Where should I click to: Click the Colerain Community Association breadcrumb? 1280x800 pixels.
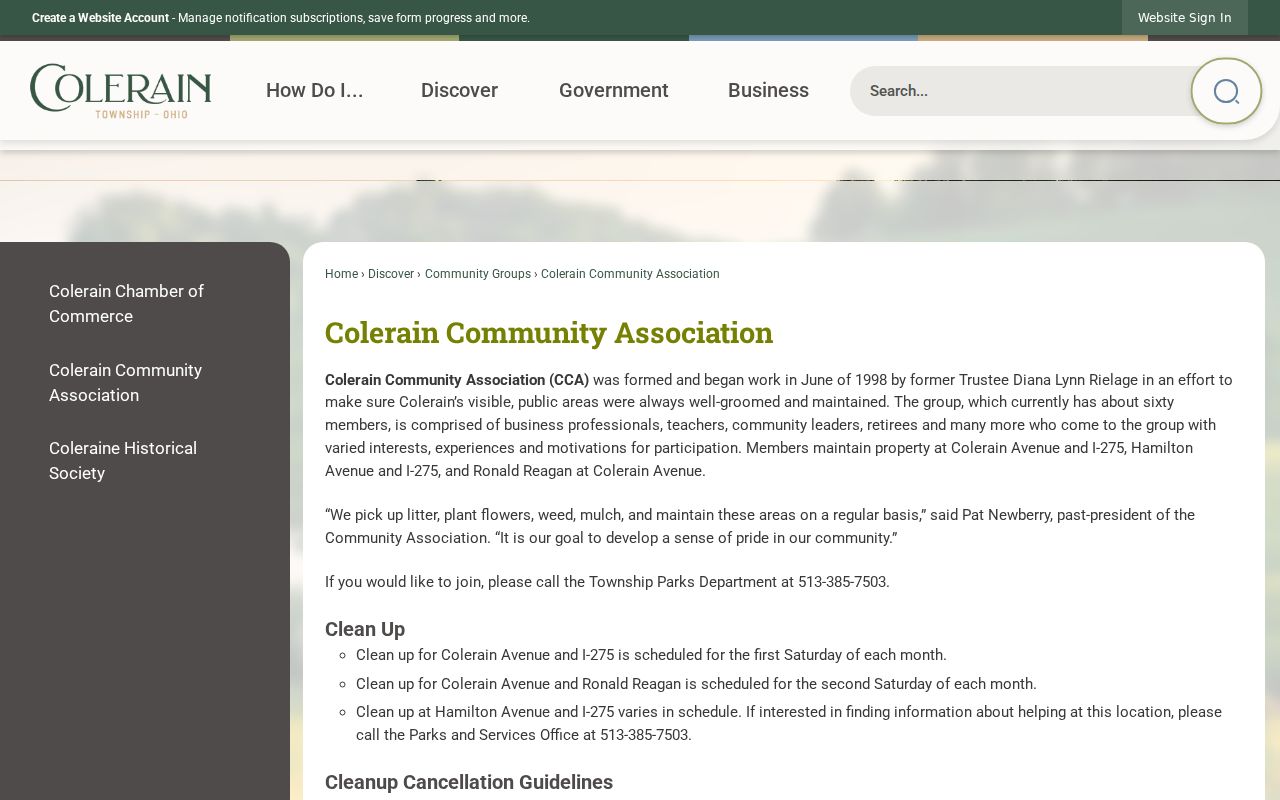[x=630, y=274]
